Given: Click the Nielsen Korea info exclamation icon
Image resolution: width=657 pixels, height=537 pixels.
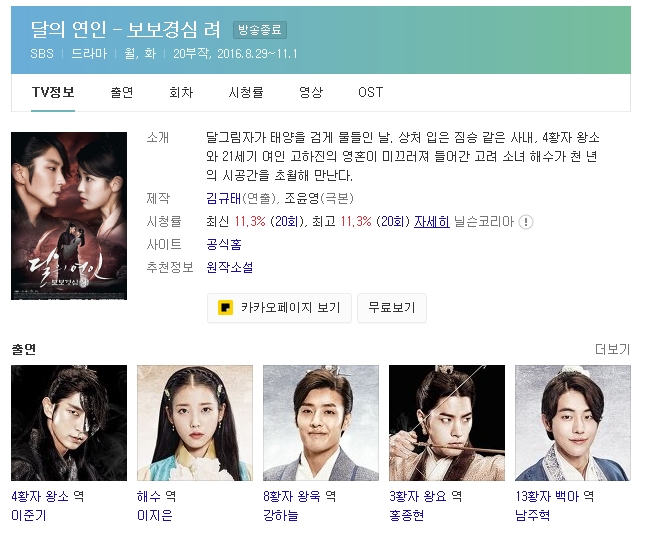Looking at the screenshot, I should [x=525, y=222].
